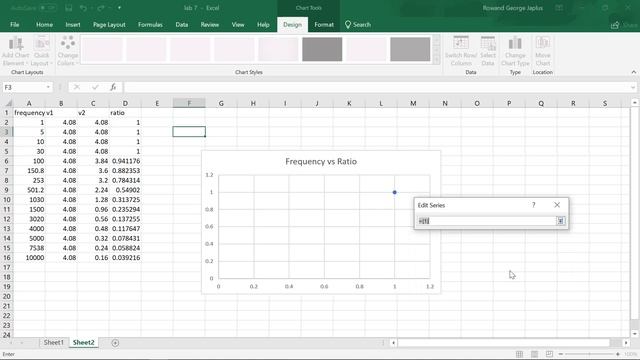Click the Share icon

coord(615,25)
